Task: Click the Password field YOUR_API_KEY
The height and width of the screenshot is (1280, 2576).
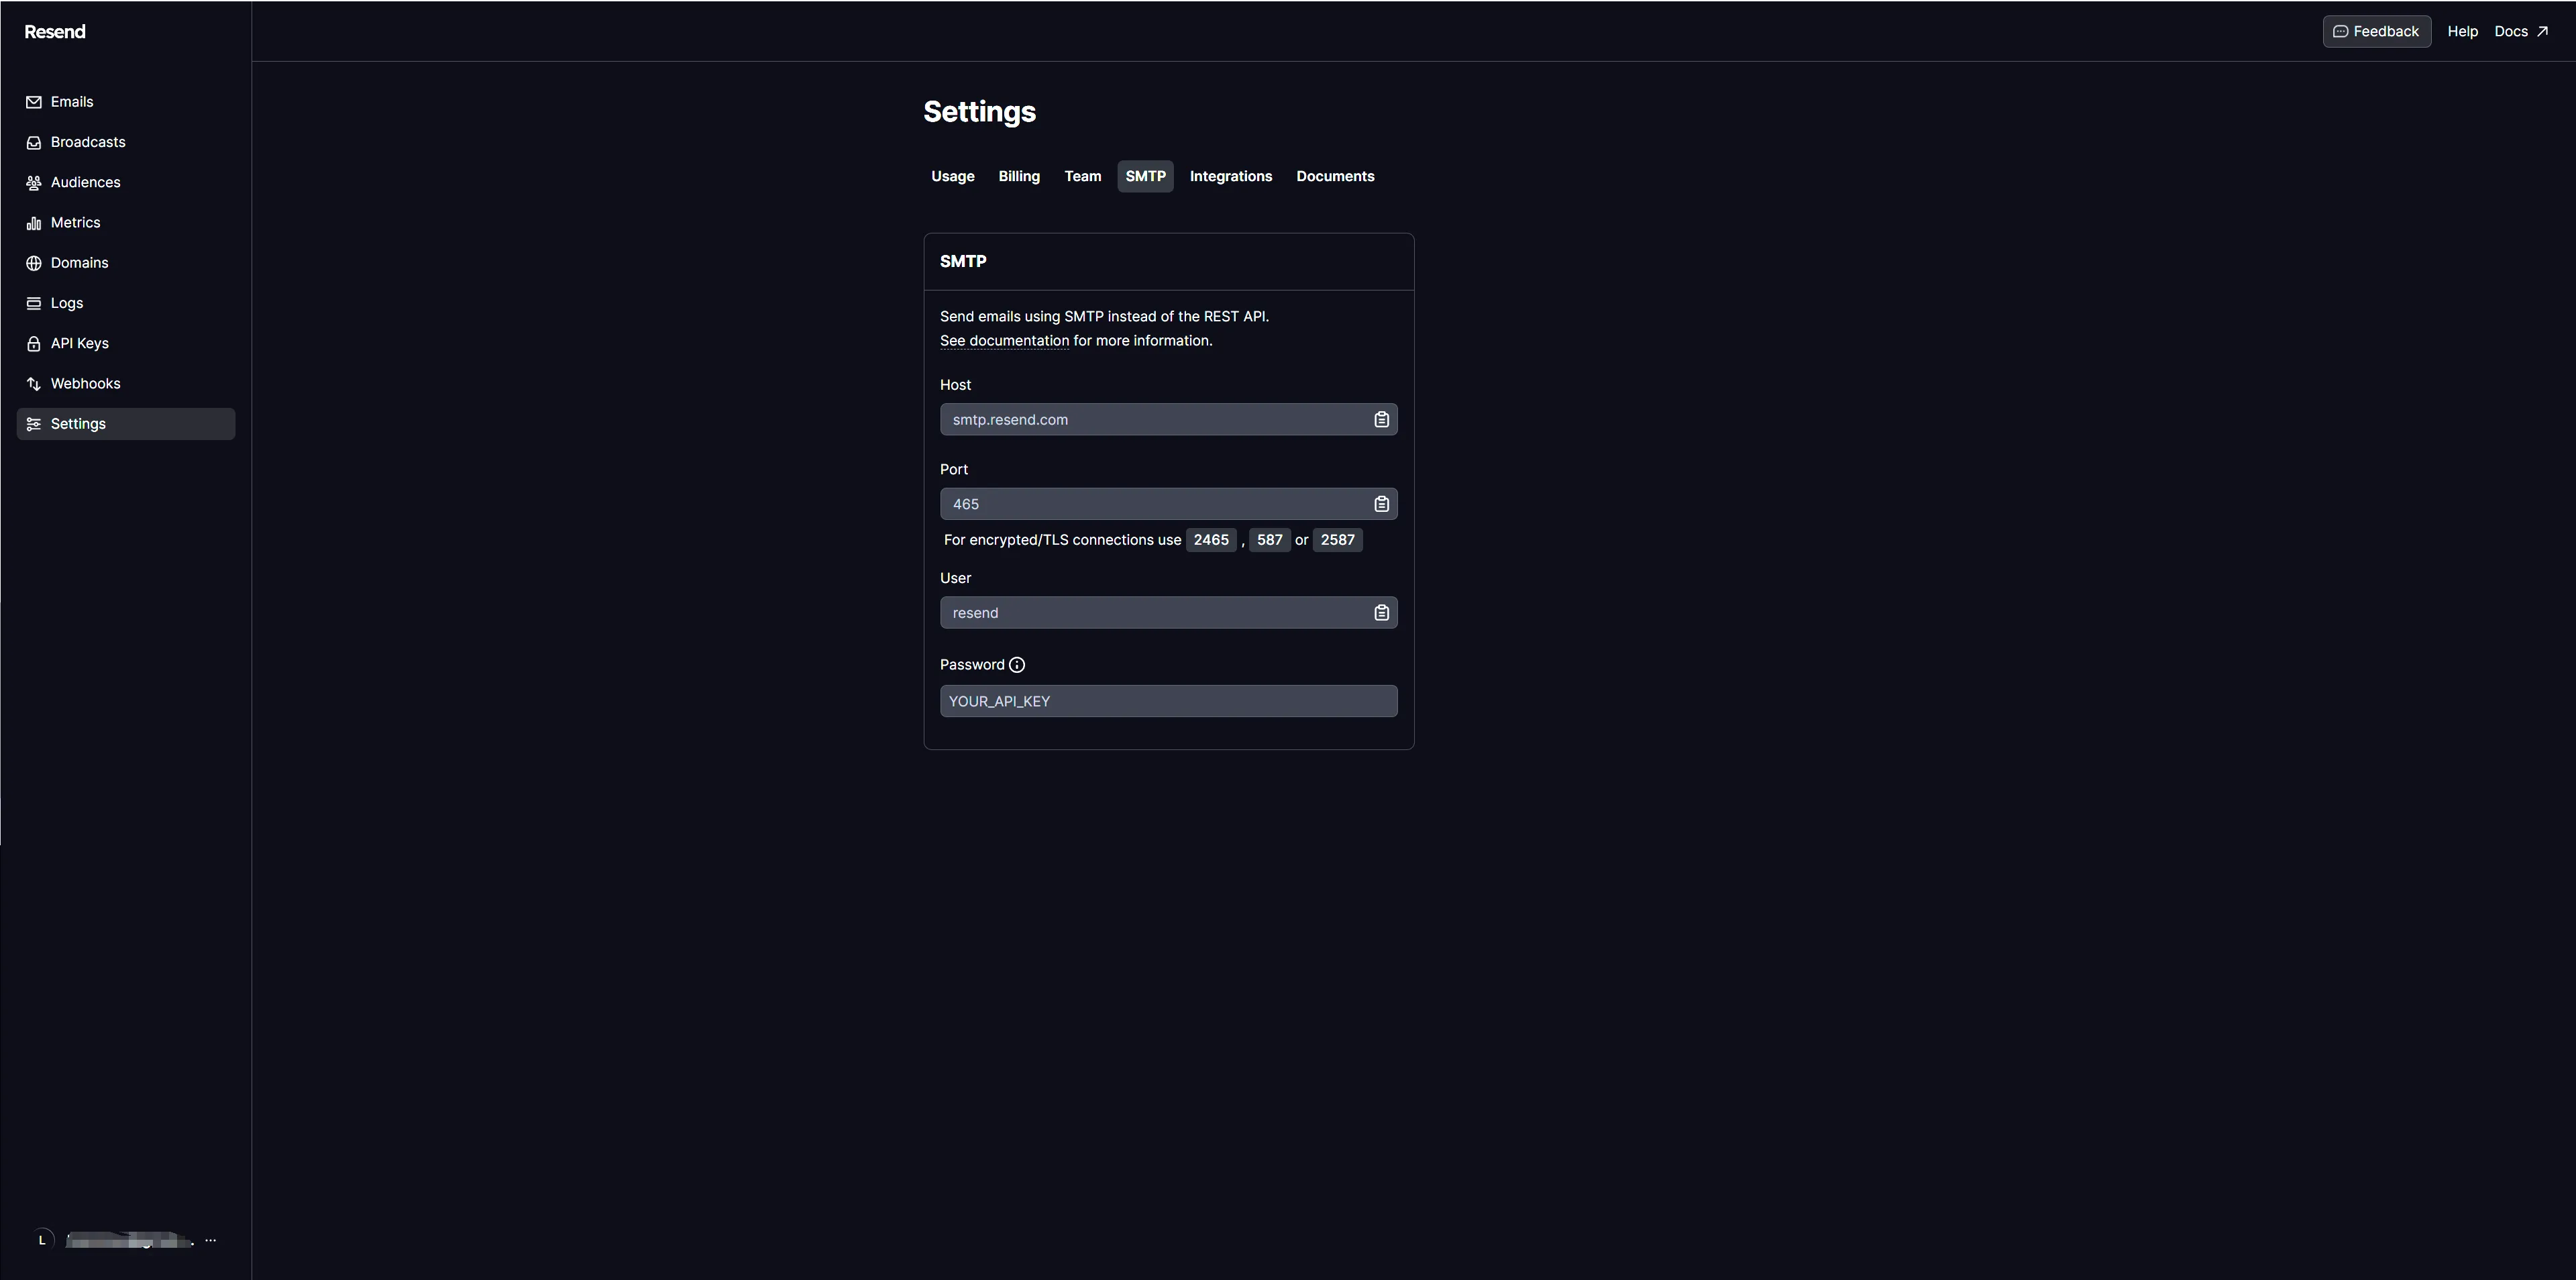Action: tap(1168, 701)
